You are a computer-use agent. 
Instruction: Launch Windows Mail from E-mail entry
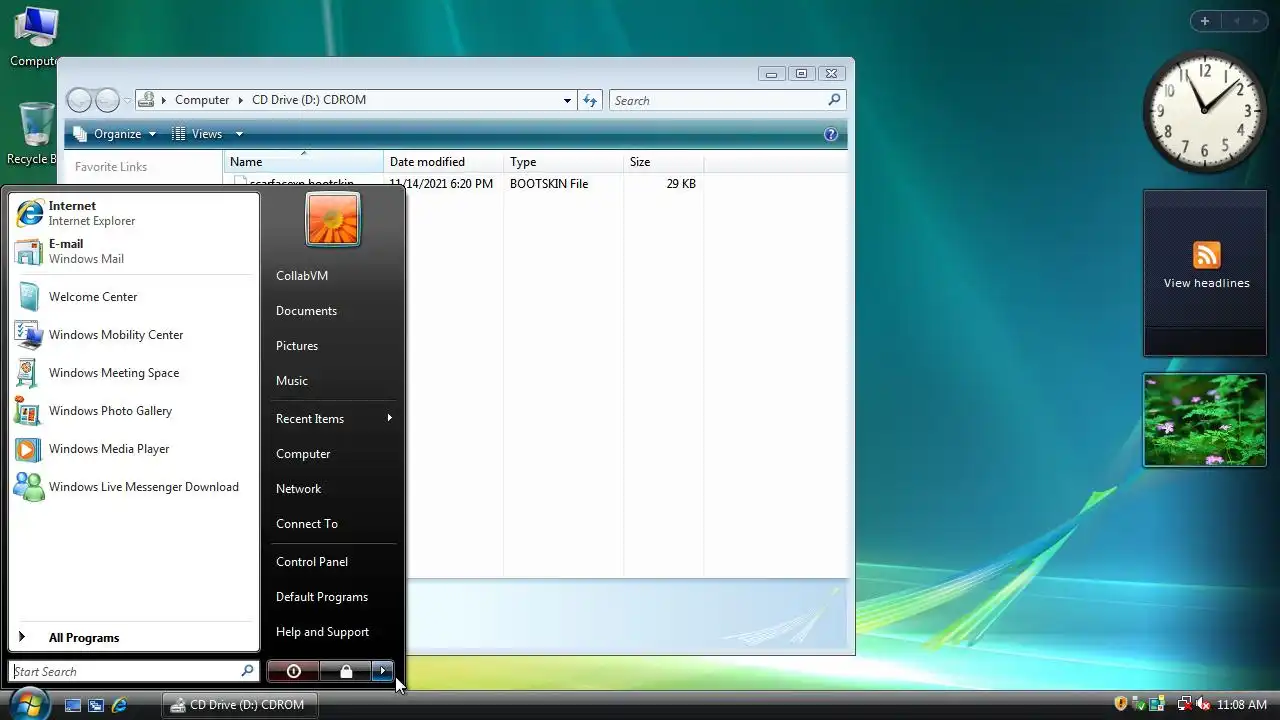point(132,251)
